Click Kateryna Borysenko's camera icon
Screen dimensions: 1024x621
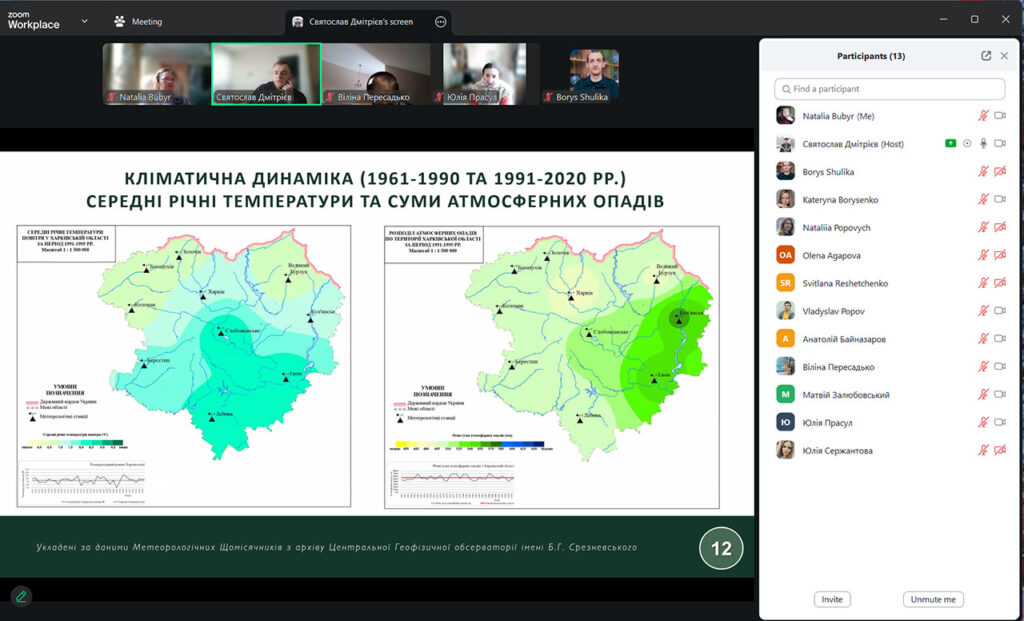pos(1000,200)
